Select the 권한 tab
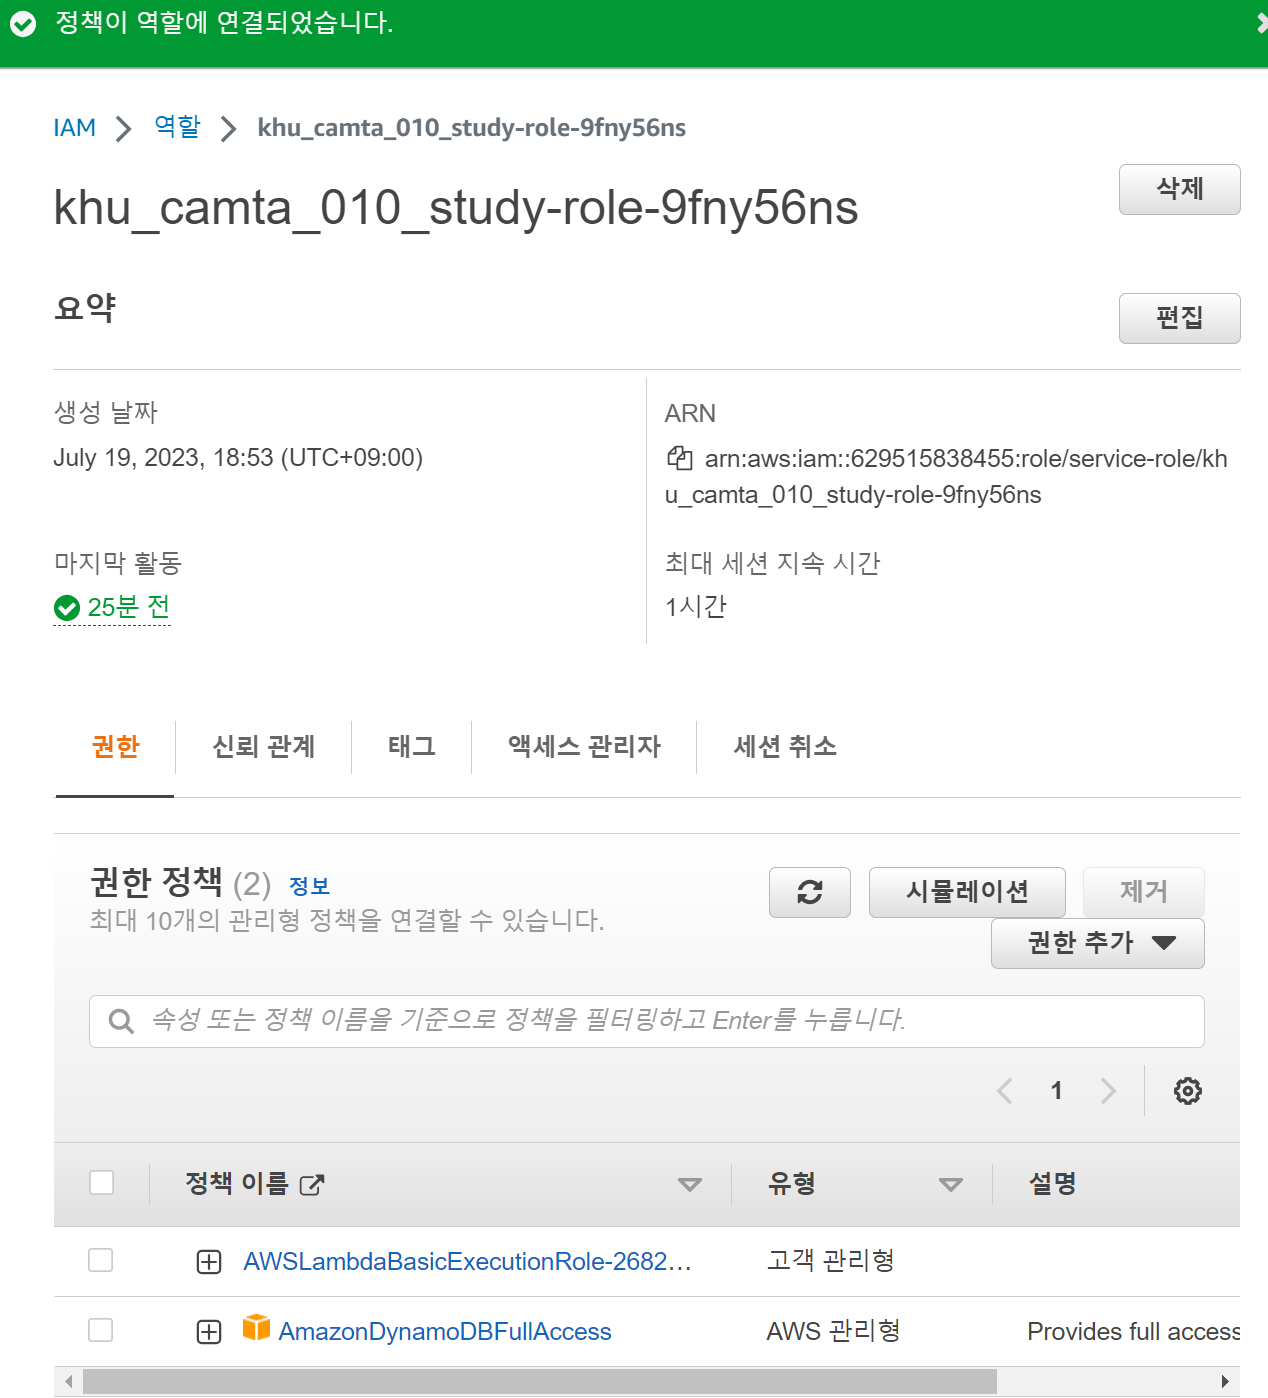 tap(115, 747)
